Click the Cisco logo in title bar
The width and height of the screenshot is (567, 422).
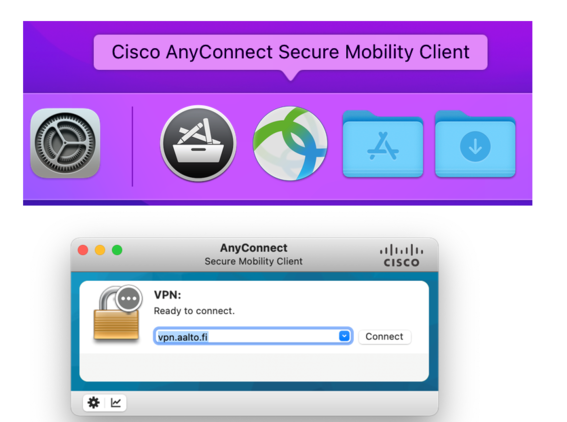coord(401,256)
